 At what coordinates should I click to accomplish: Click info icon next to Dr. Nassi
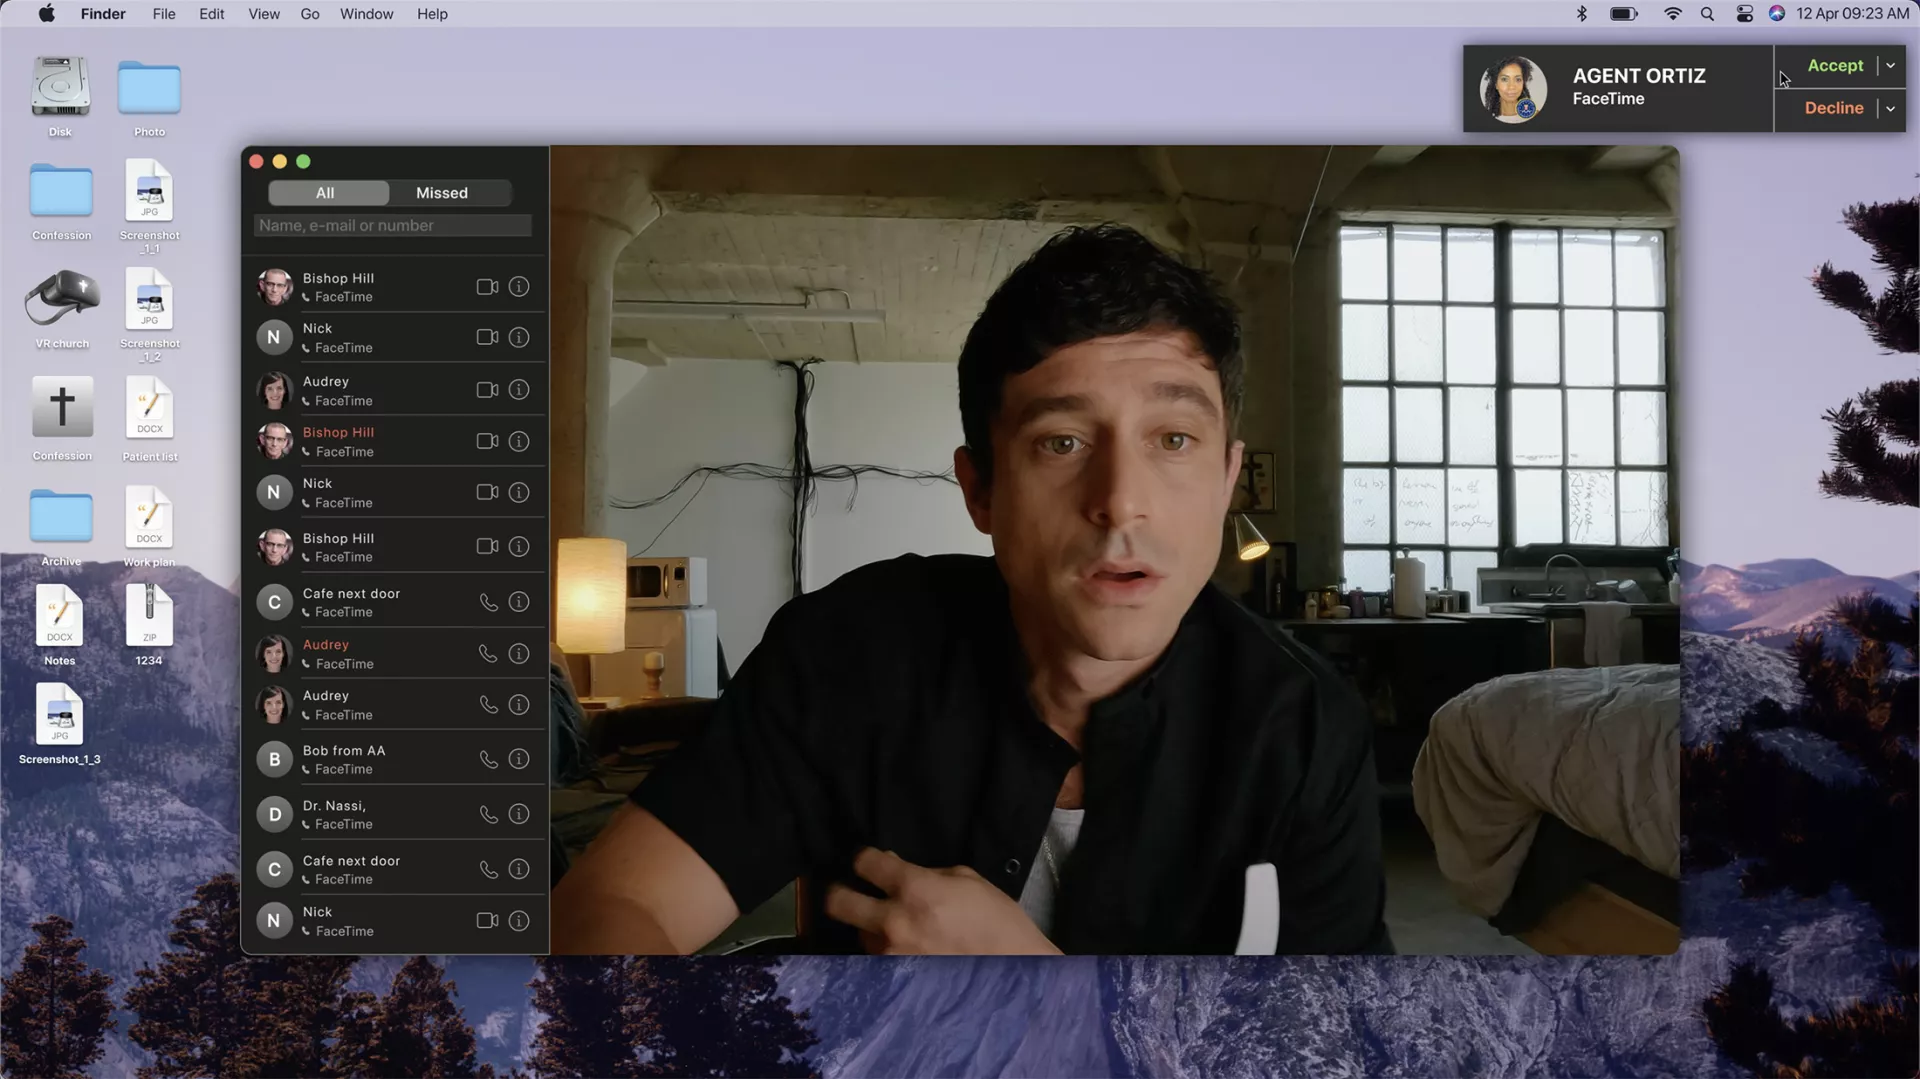click(518, 814)
